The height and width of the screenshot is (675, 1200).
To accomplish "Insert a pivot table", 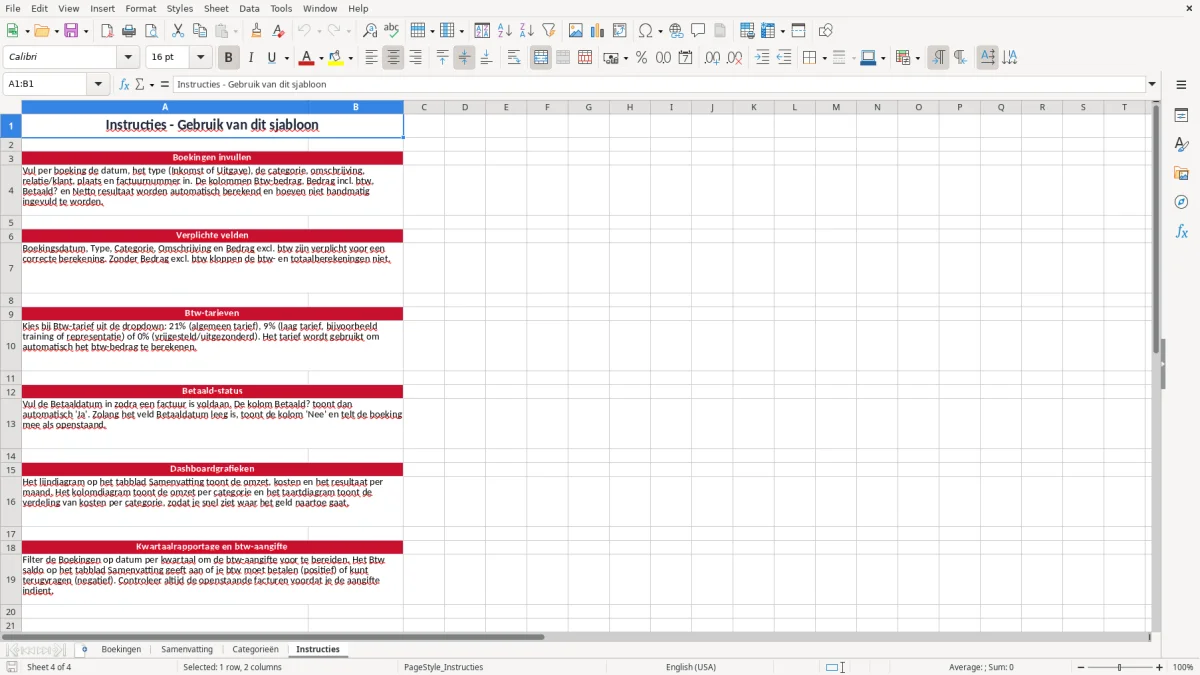I will [x=620, y=31].
